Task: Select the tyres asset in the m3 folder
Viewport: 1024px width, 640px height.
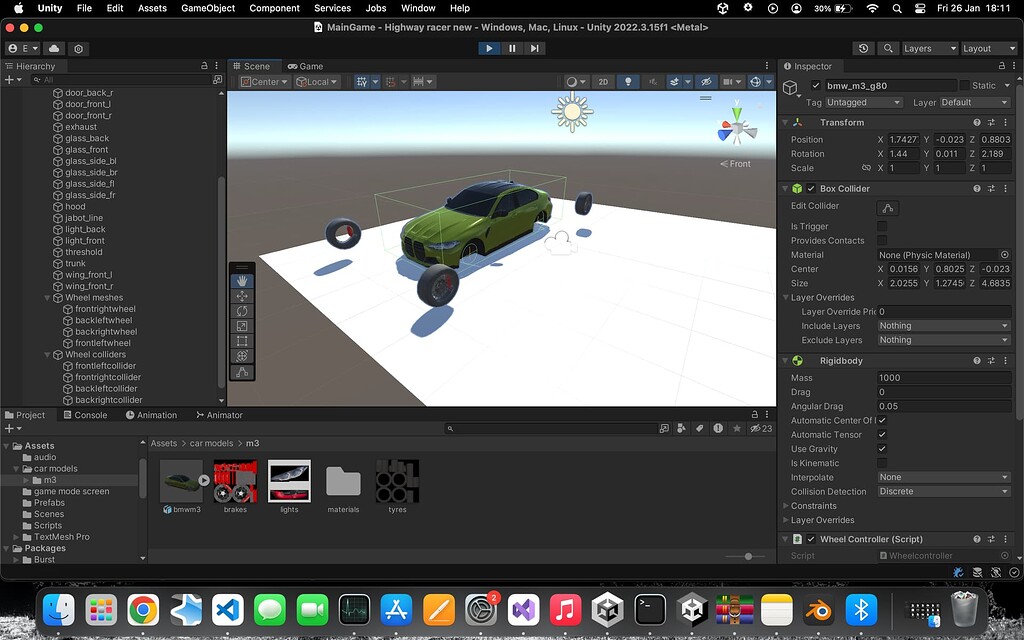Action: [396, 483]
